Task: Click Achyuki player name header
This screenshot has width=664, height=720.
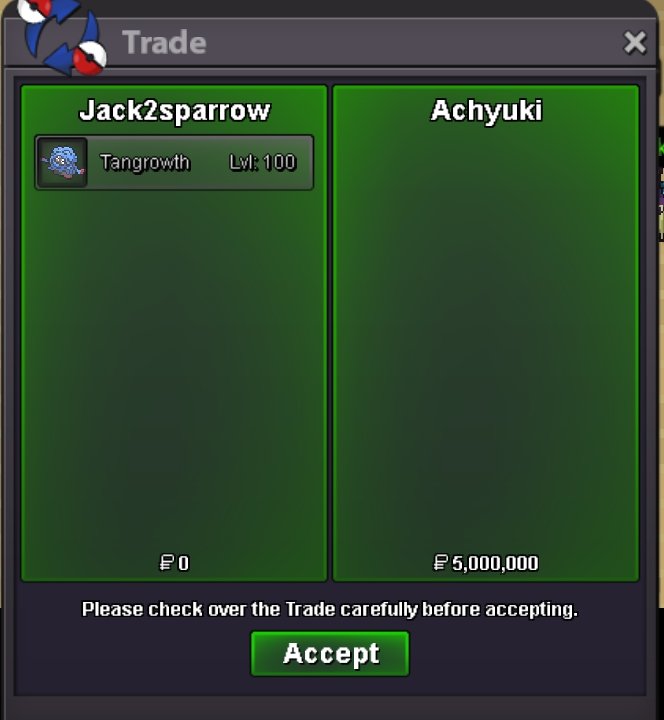Action: click(x=486, y=111)
